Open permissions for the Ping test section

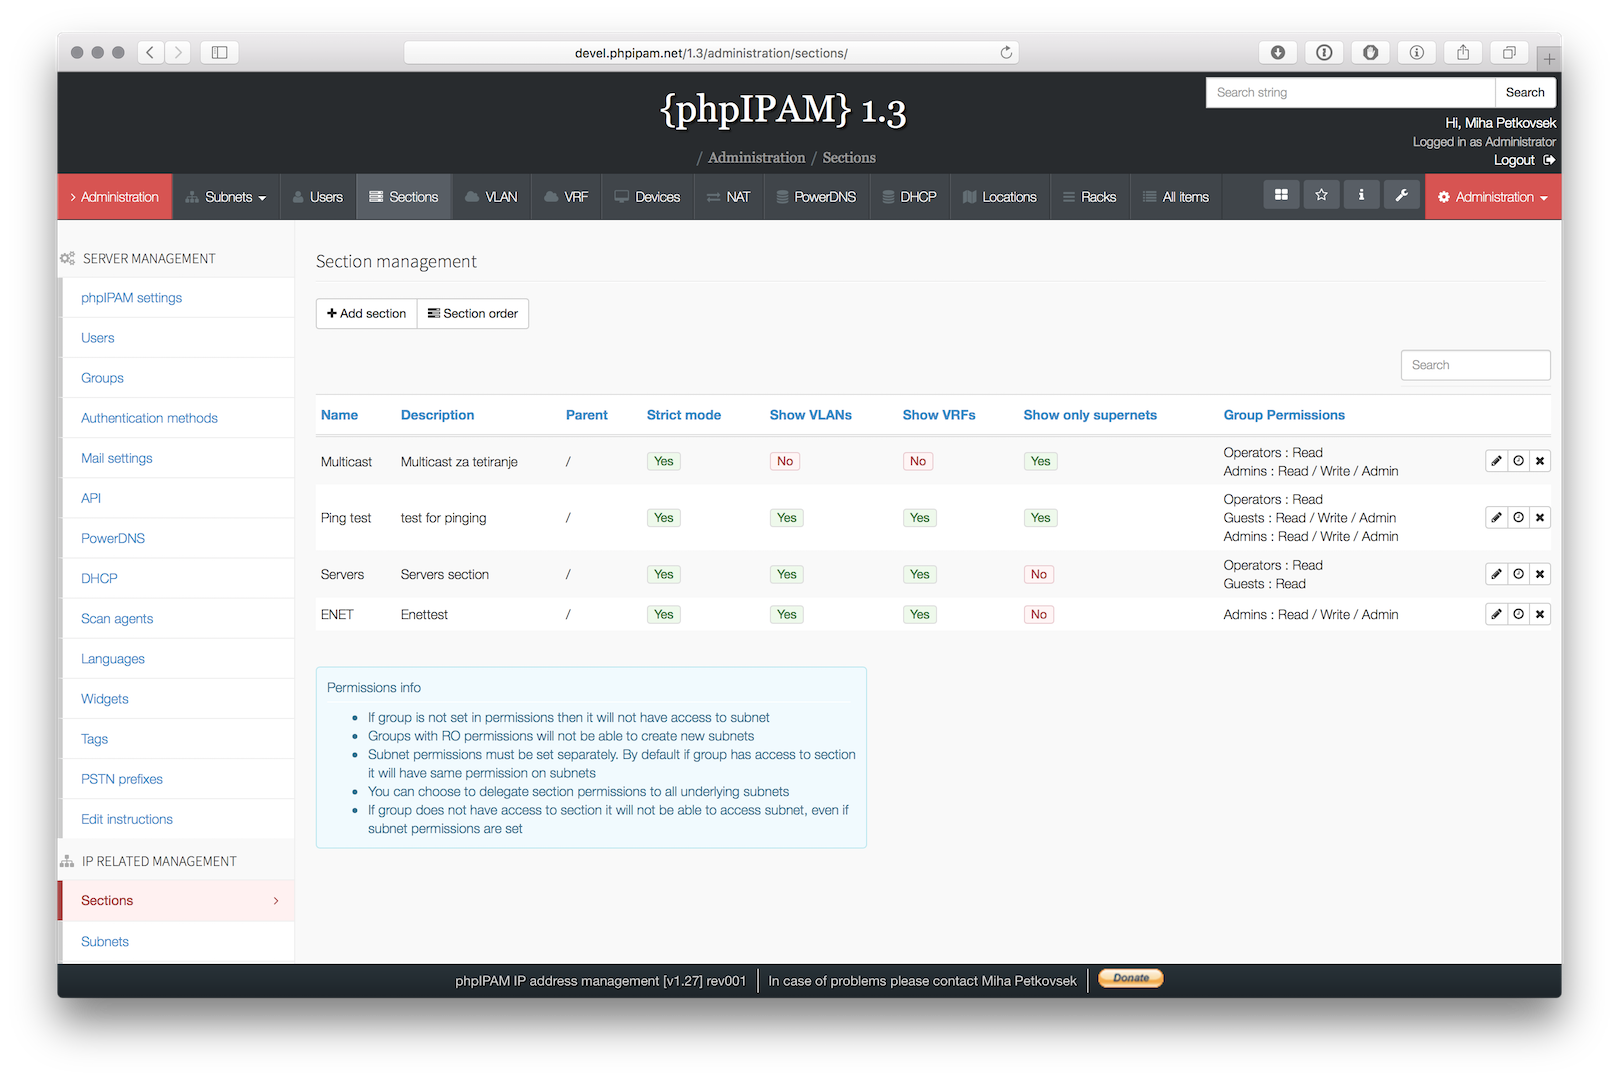pos(1518,518)
